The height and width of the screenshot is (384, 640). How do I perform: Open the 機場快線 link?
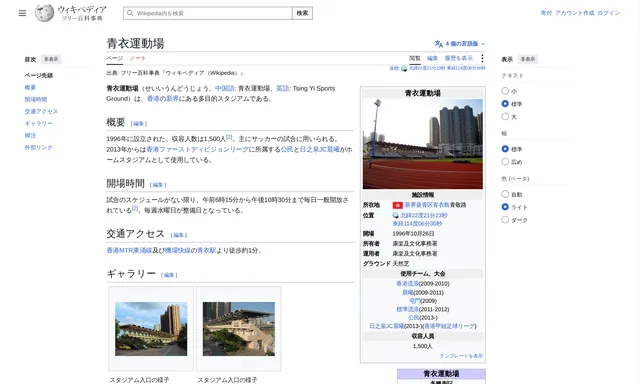[178, 250]
